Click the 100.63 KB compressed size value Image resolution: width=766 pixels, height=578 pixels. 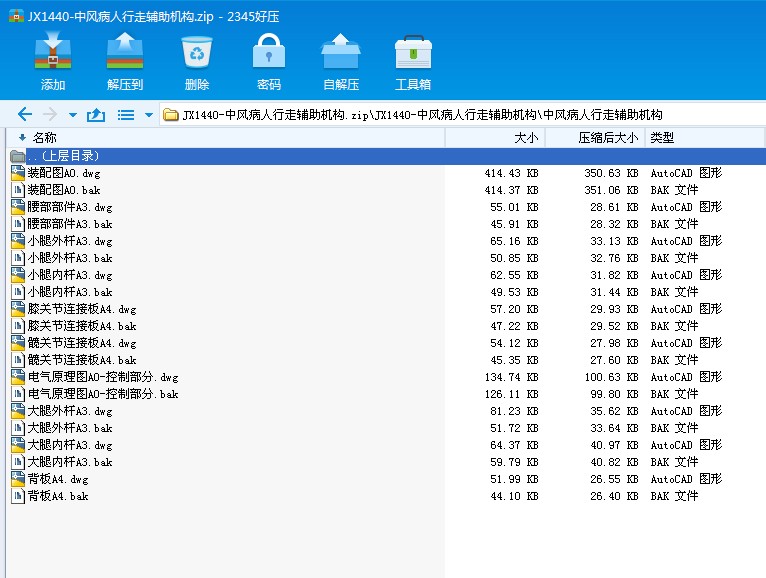[612, 377]
